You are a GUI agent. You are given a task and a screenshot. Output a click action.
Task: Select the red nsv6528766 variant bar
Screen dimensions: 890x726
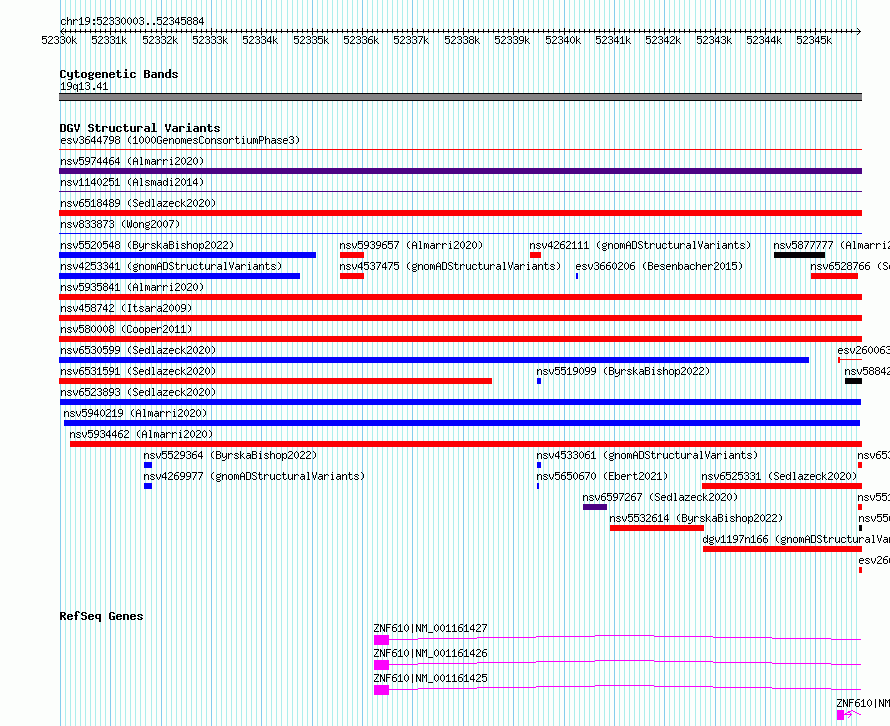click(834, 276)
